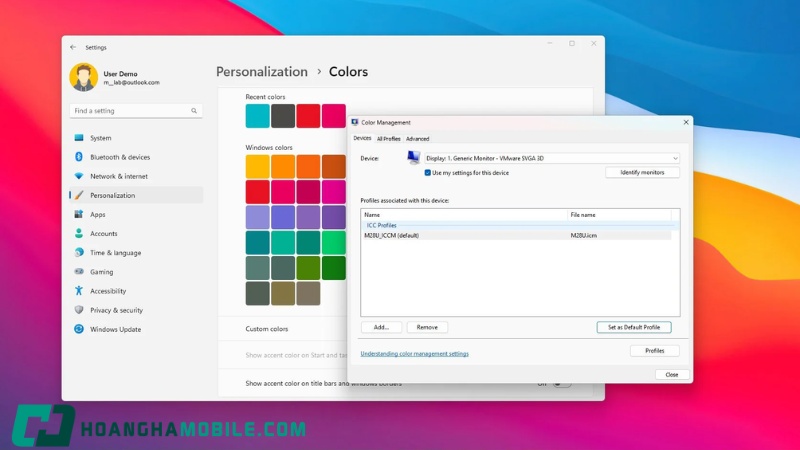Viewport: 800px width, 450px height.
Task: Open Network & internet via its icon
Action: point(79,176)
